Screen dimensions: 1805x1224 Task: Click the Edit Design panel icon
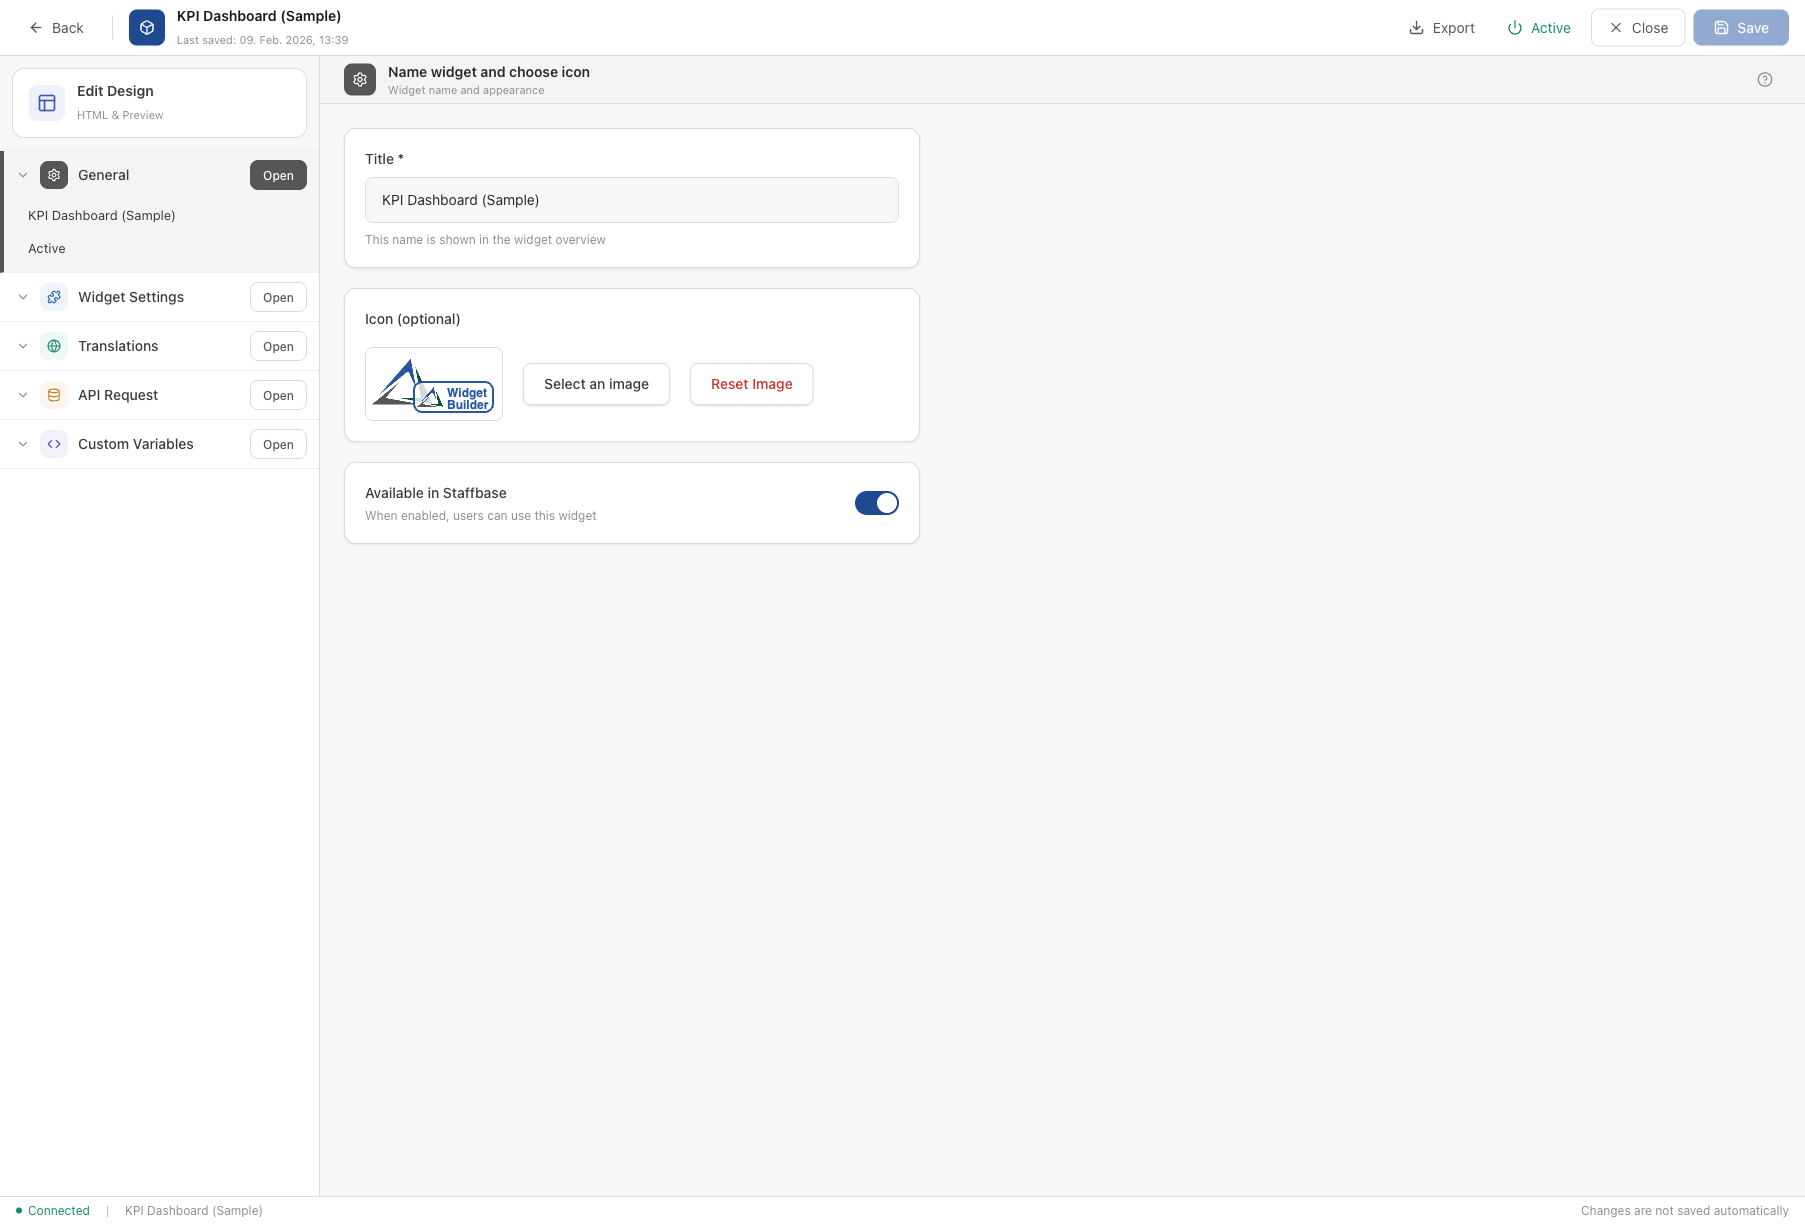[46, 102]
